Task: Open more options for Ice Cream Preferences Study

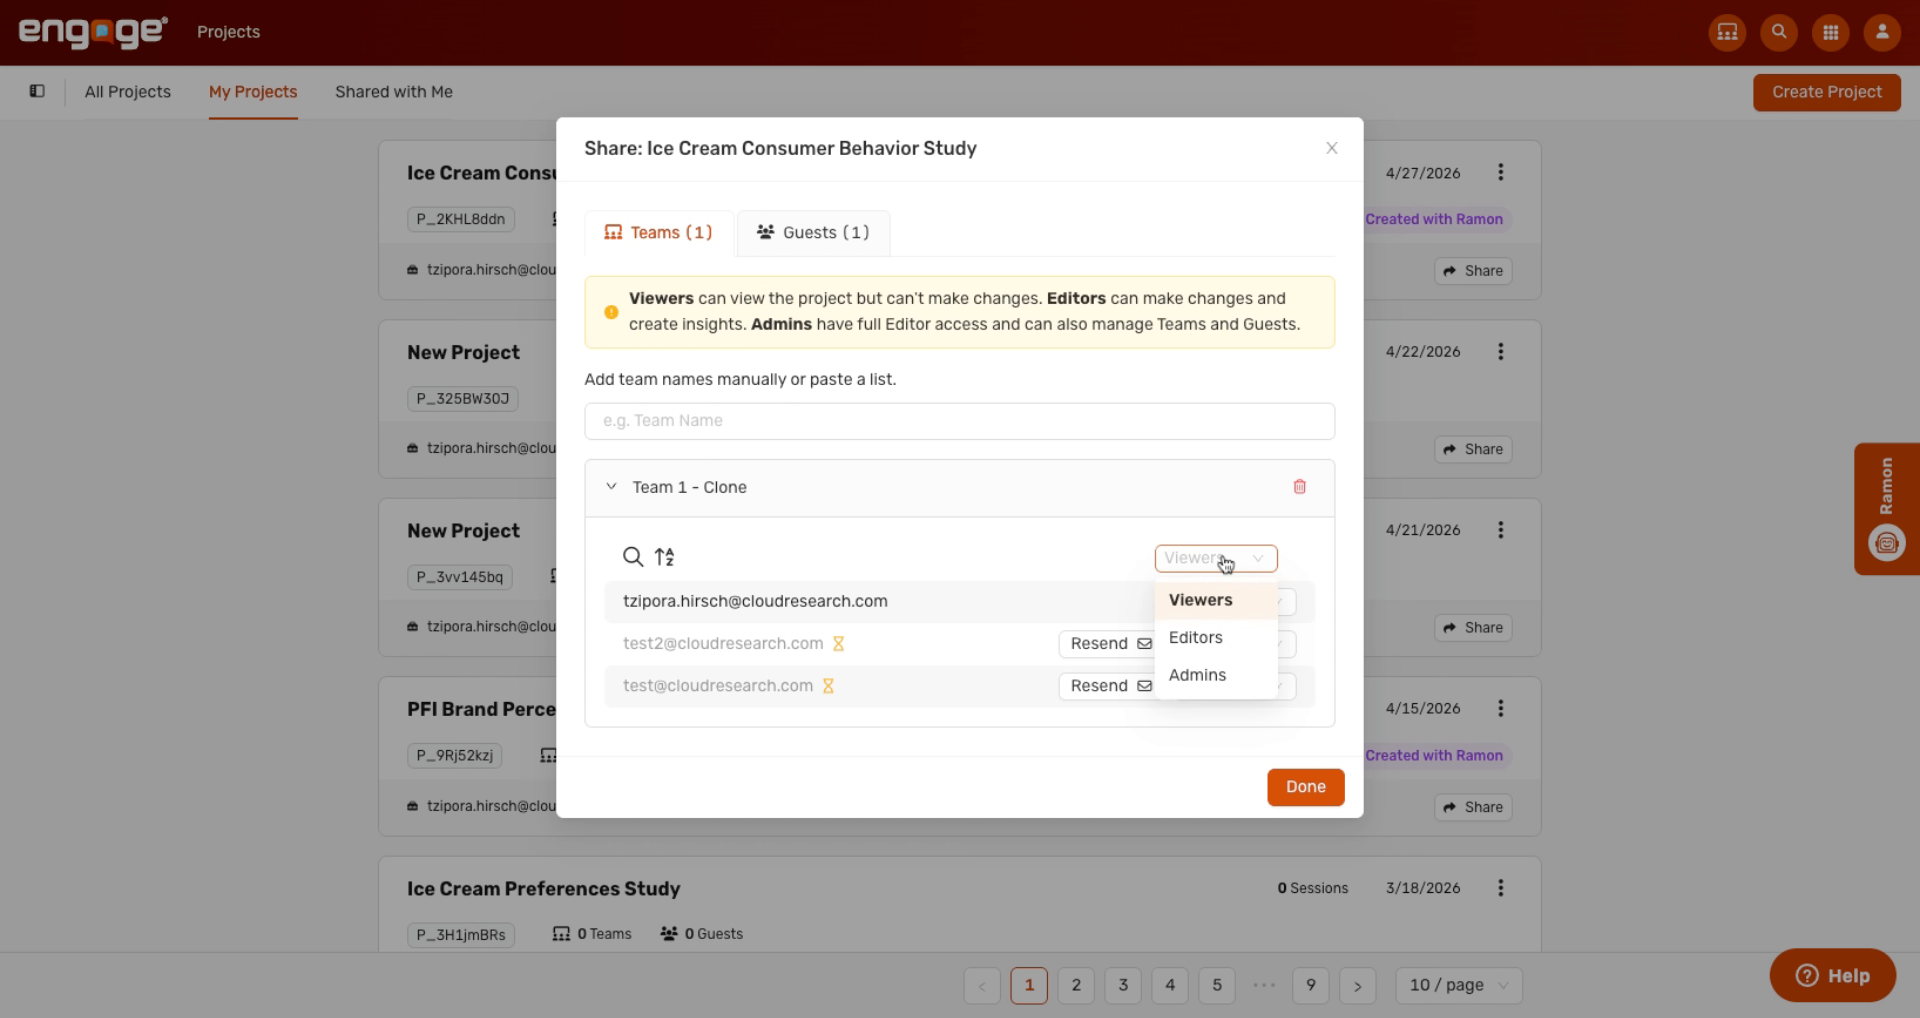Action: 1500,888
